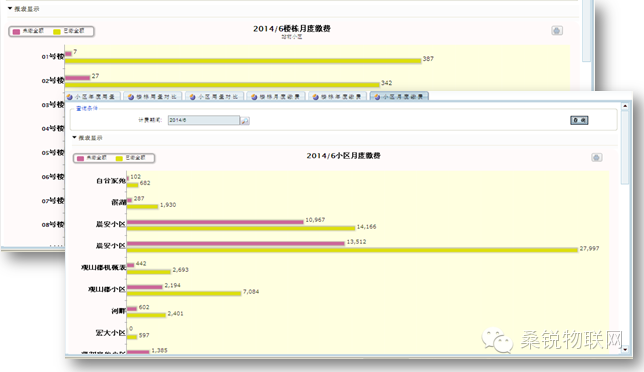Focus the 2014/6 billing period input field
The image size is (644, 372).
click(204, 120)
